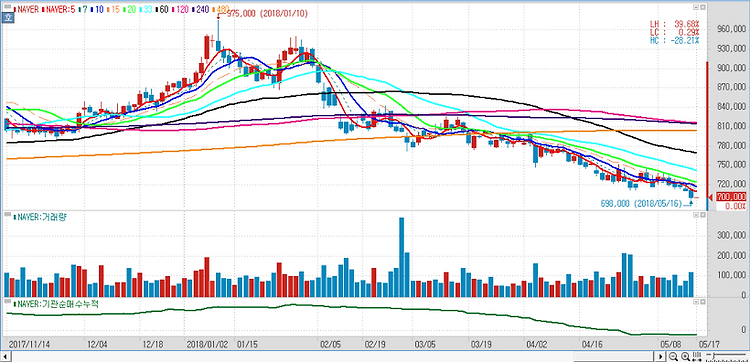Click the zoom out magnifier icon
Image resolution: width=750 pixels, height=362 pixels.
tap(673, 356)
